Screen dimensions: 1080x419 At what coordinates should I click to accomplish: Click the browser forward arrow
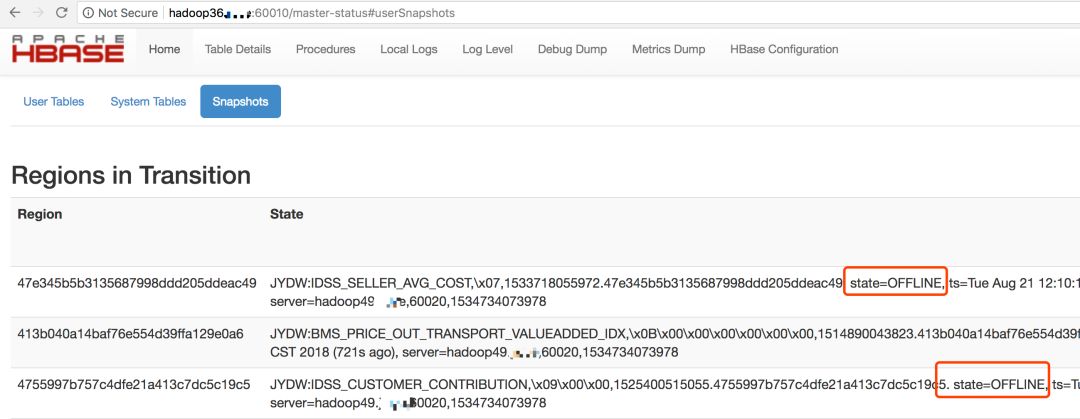coord(37,13)
